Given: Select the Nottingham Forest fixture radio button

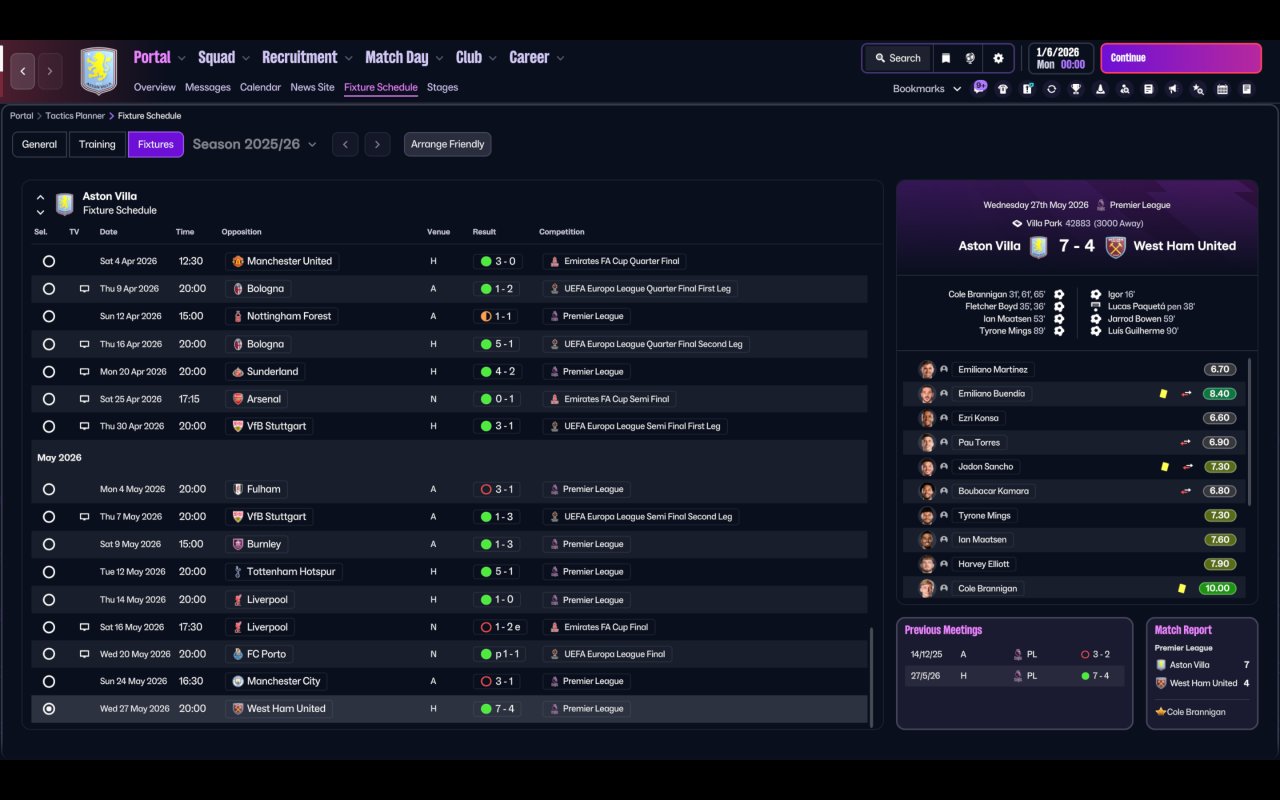Looking at the screenshot, I should [49, 316].
